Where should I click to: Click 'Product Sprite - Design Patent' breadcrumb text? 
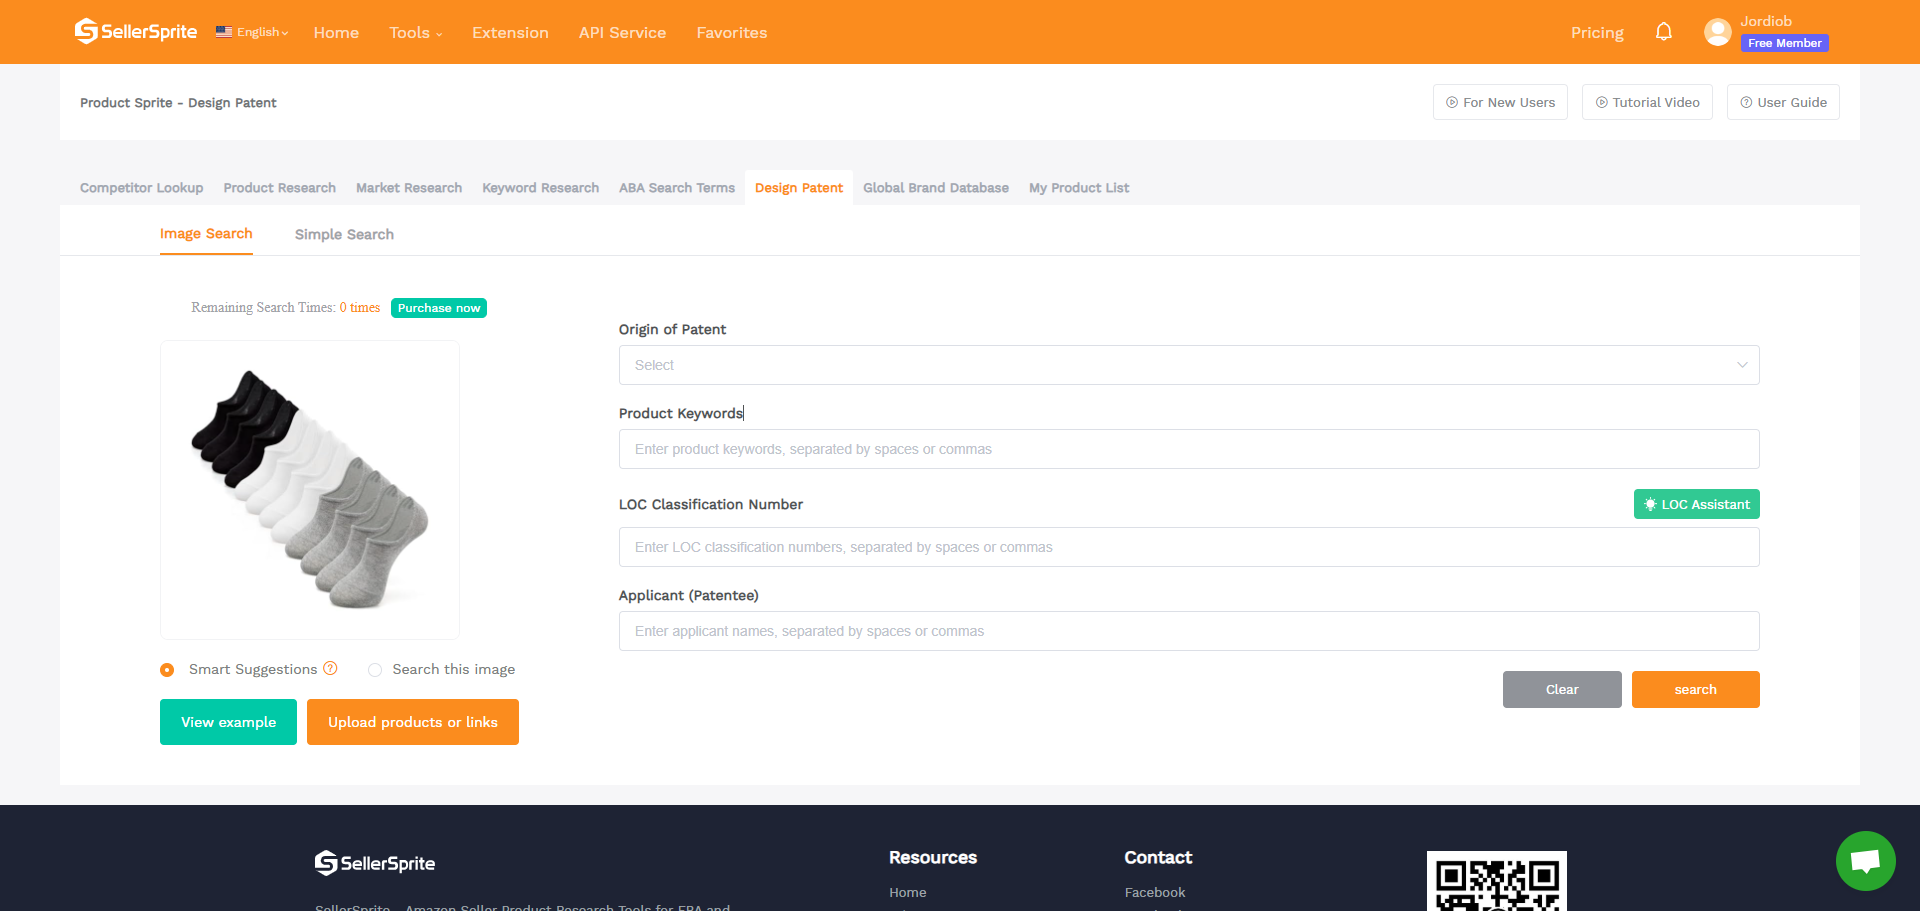(x=178, y=102)
